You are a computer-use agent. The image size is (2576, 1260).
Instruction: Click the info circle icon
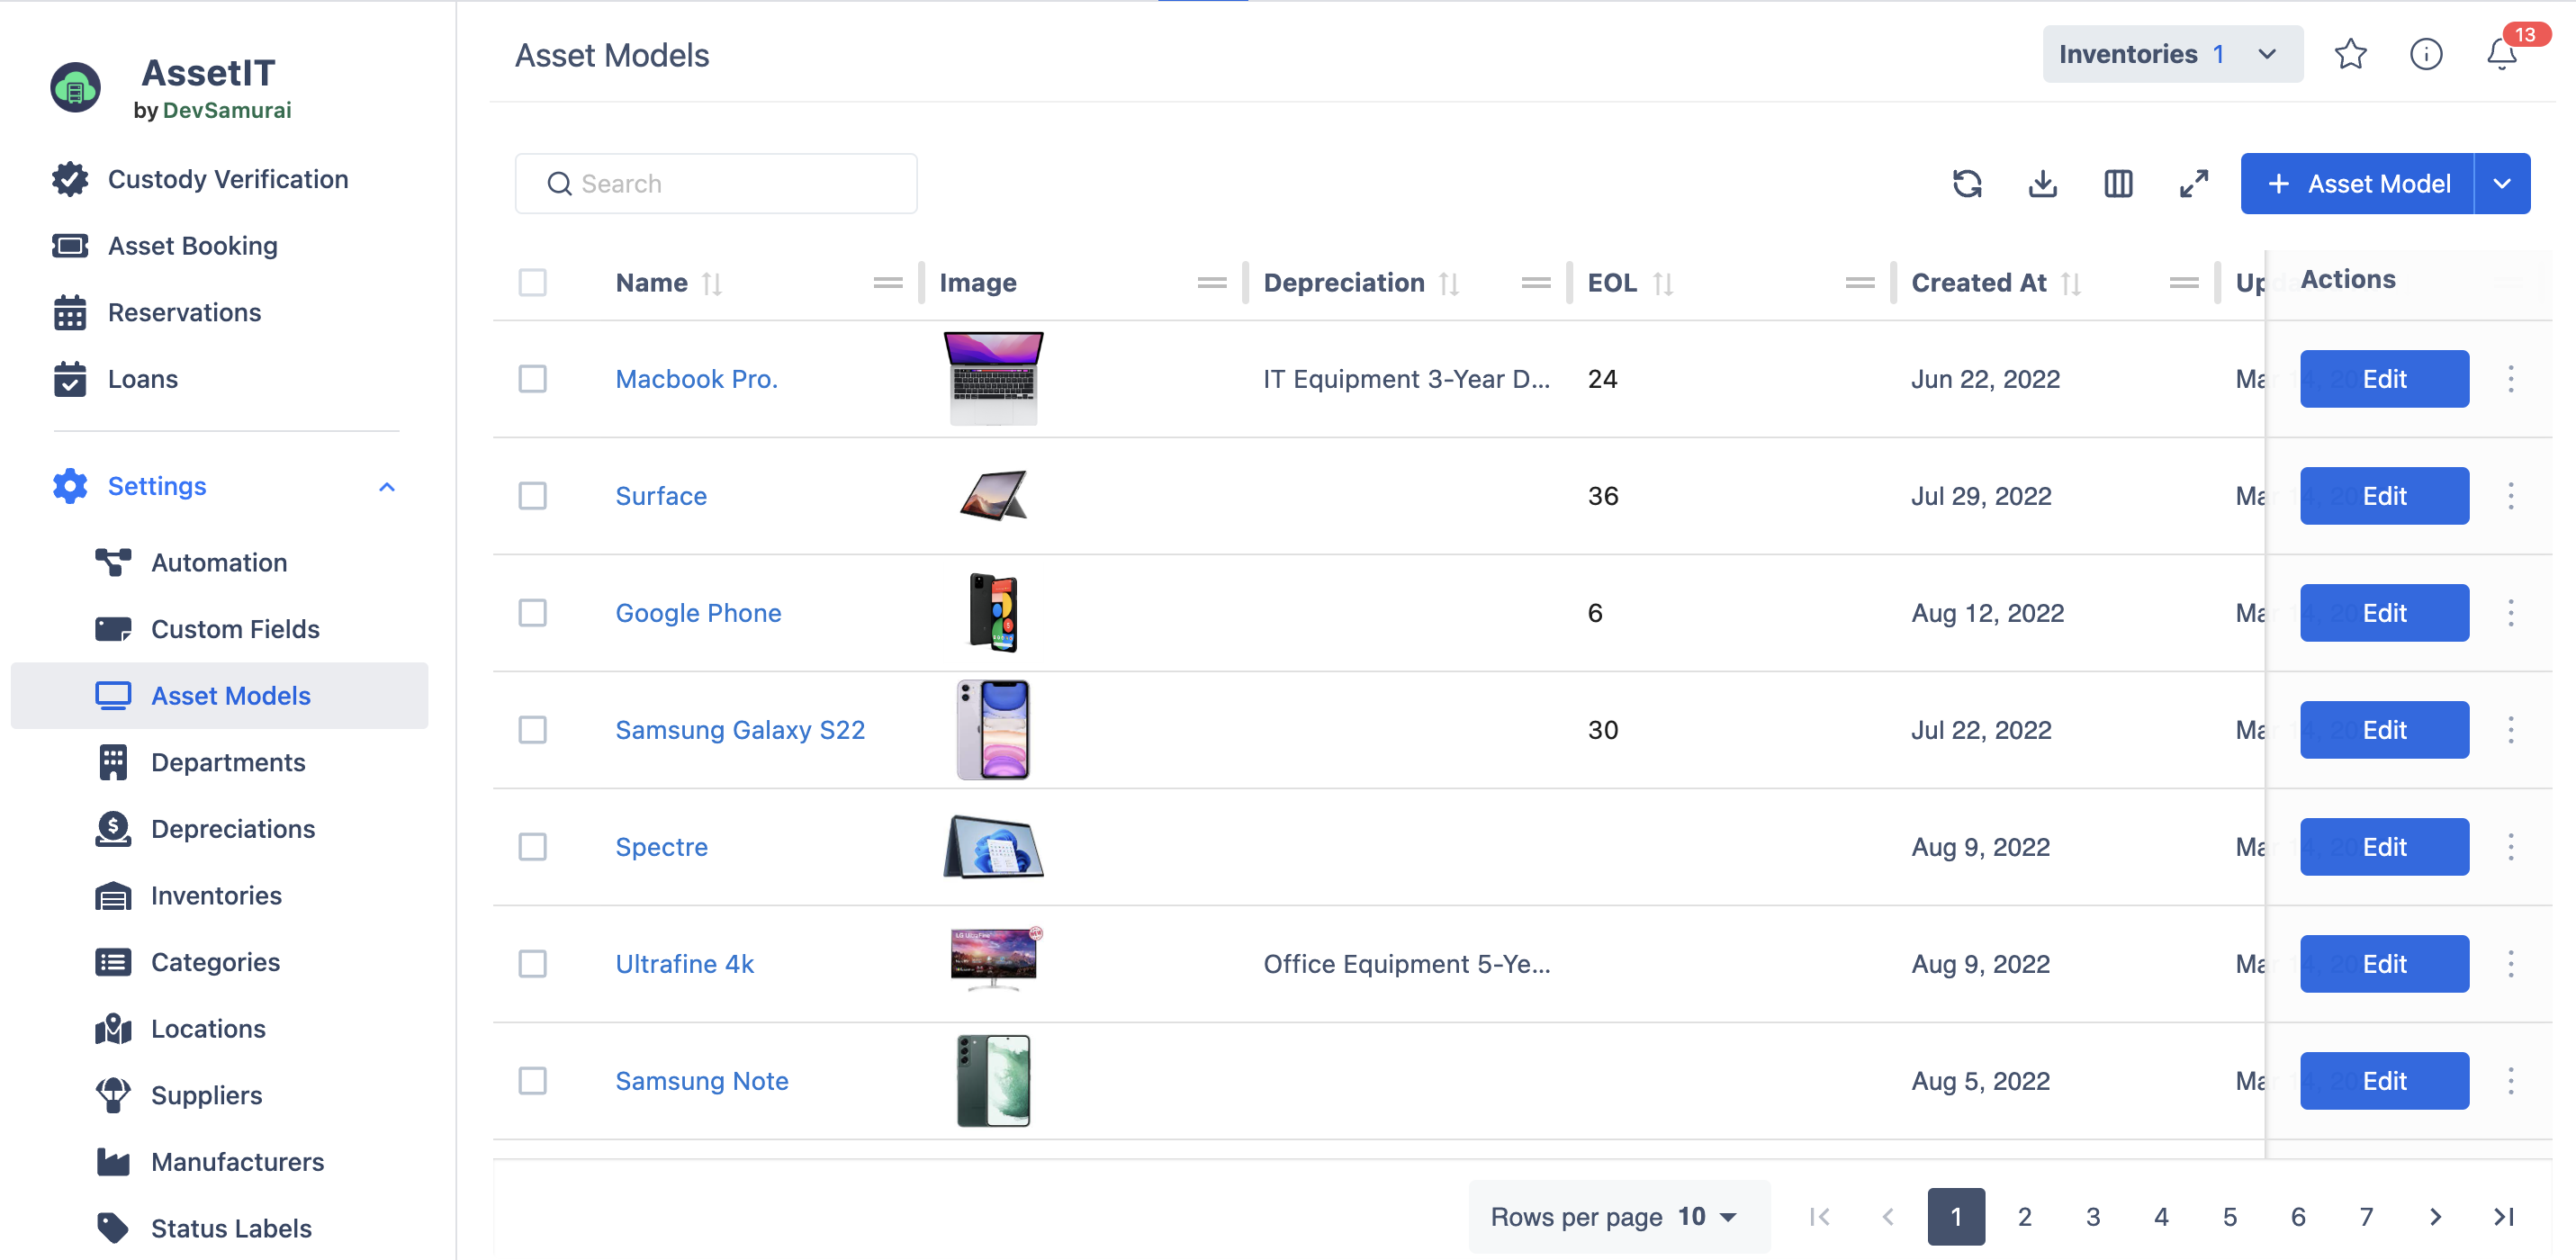2425,54
